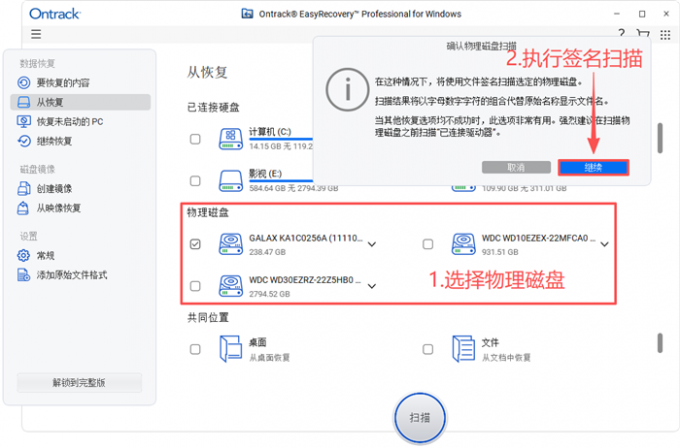The image size is (680, 448).
Task: Click the 常规 gear icon
Action: tap(23, 255)
